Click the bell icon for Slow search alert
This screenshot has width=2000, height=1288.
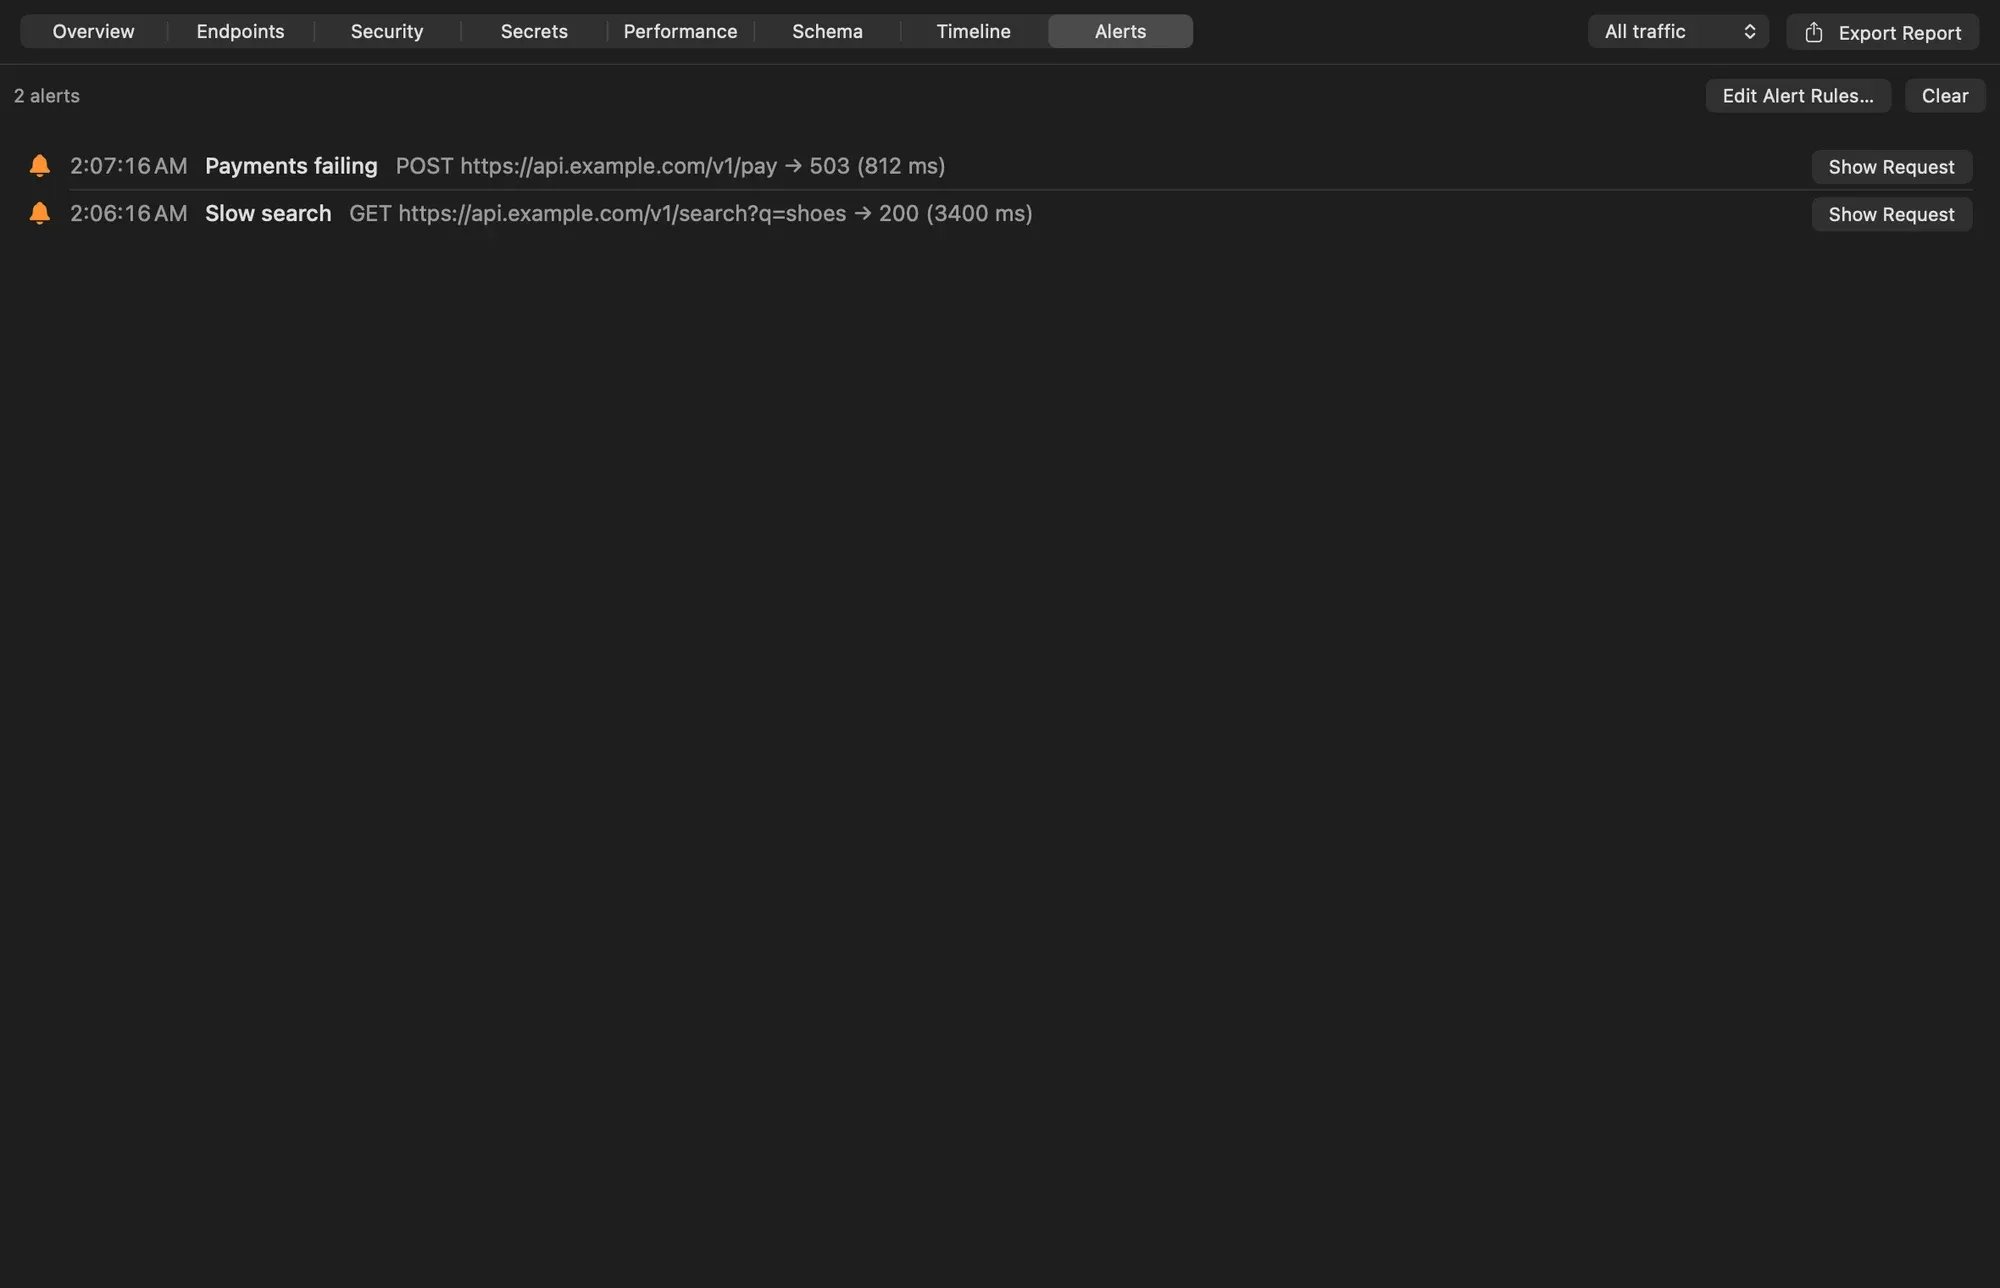click(x=40, y=214)
